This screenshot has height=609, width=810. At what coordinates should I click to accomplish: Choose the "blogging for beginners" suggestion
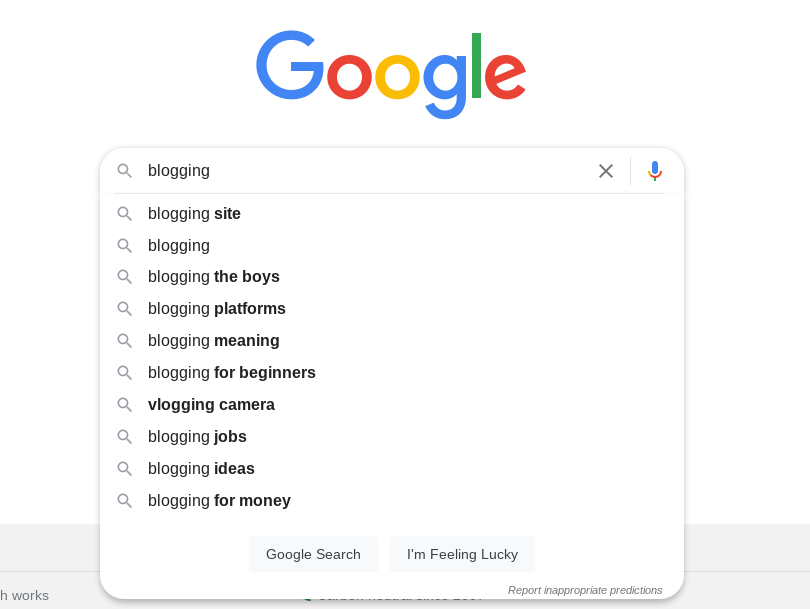[232, 372]
